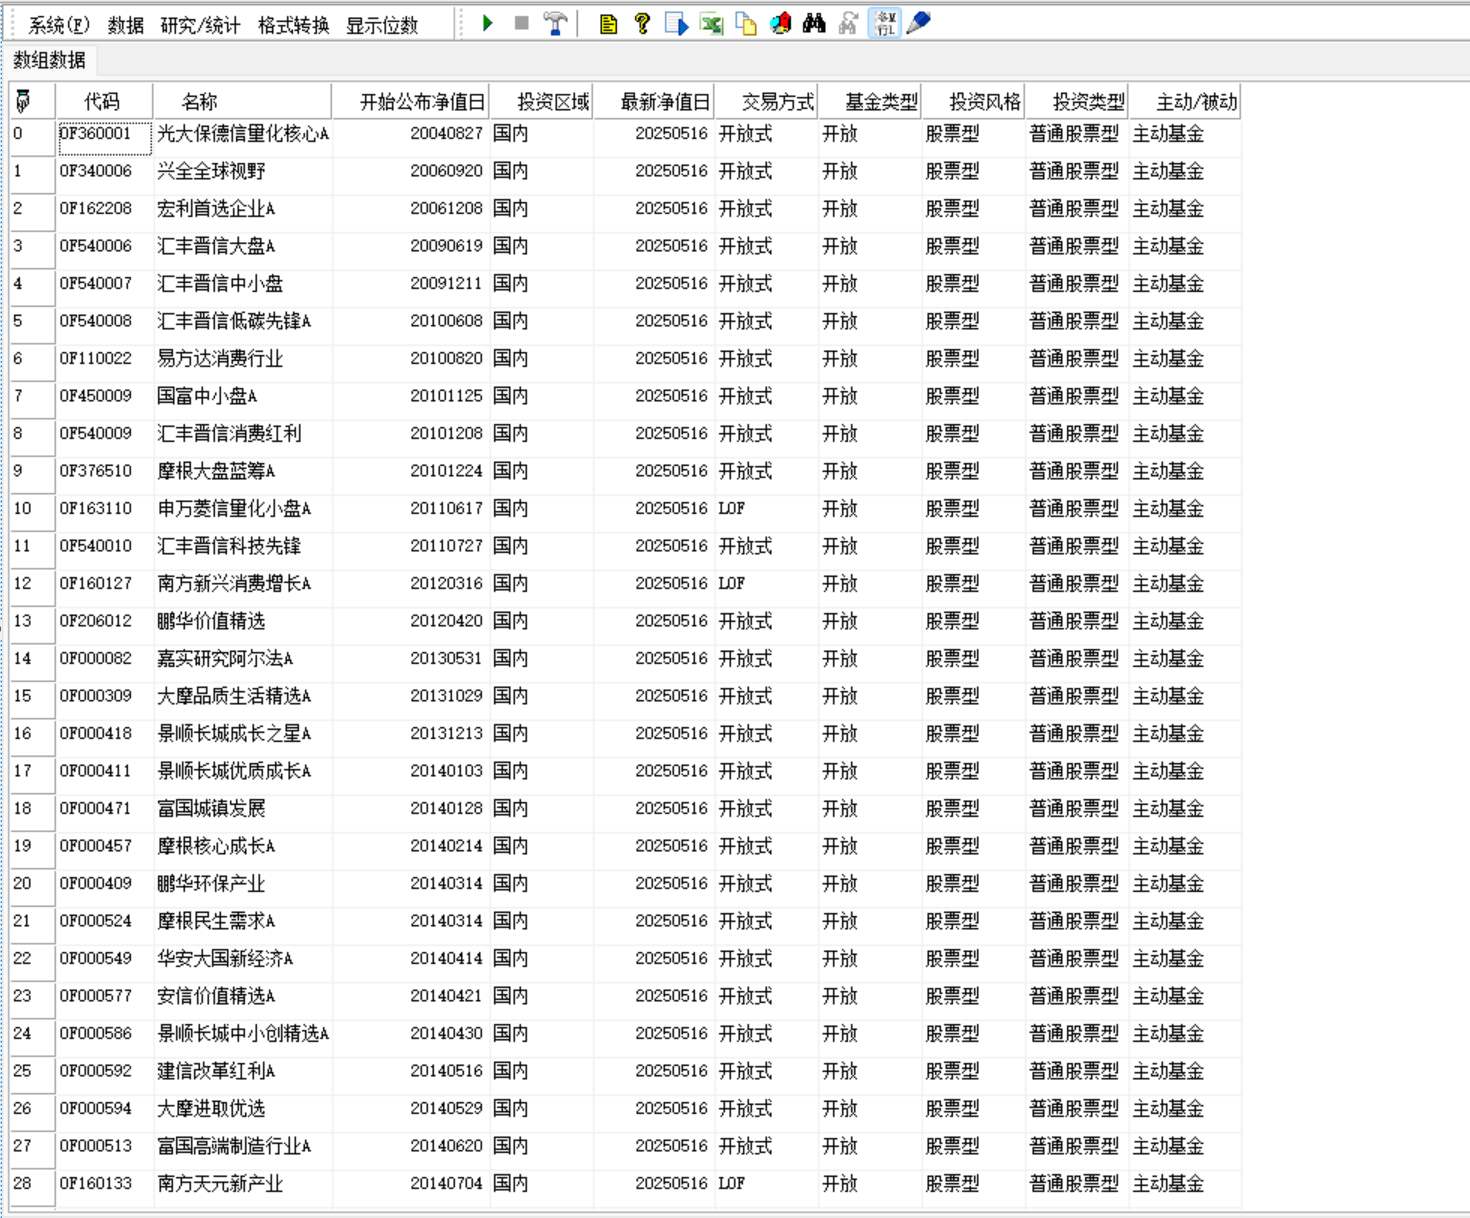Switch to the 数组数据 tab
This screenshot has height=1218, width=1470.
tap(49, 60)
